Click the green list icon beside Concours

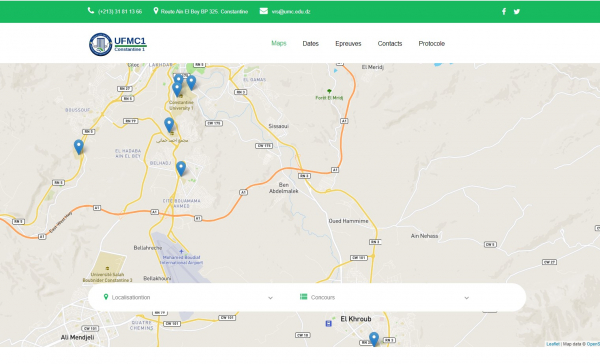tap(303, 297)
